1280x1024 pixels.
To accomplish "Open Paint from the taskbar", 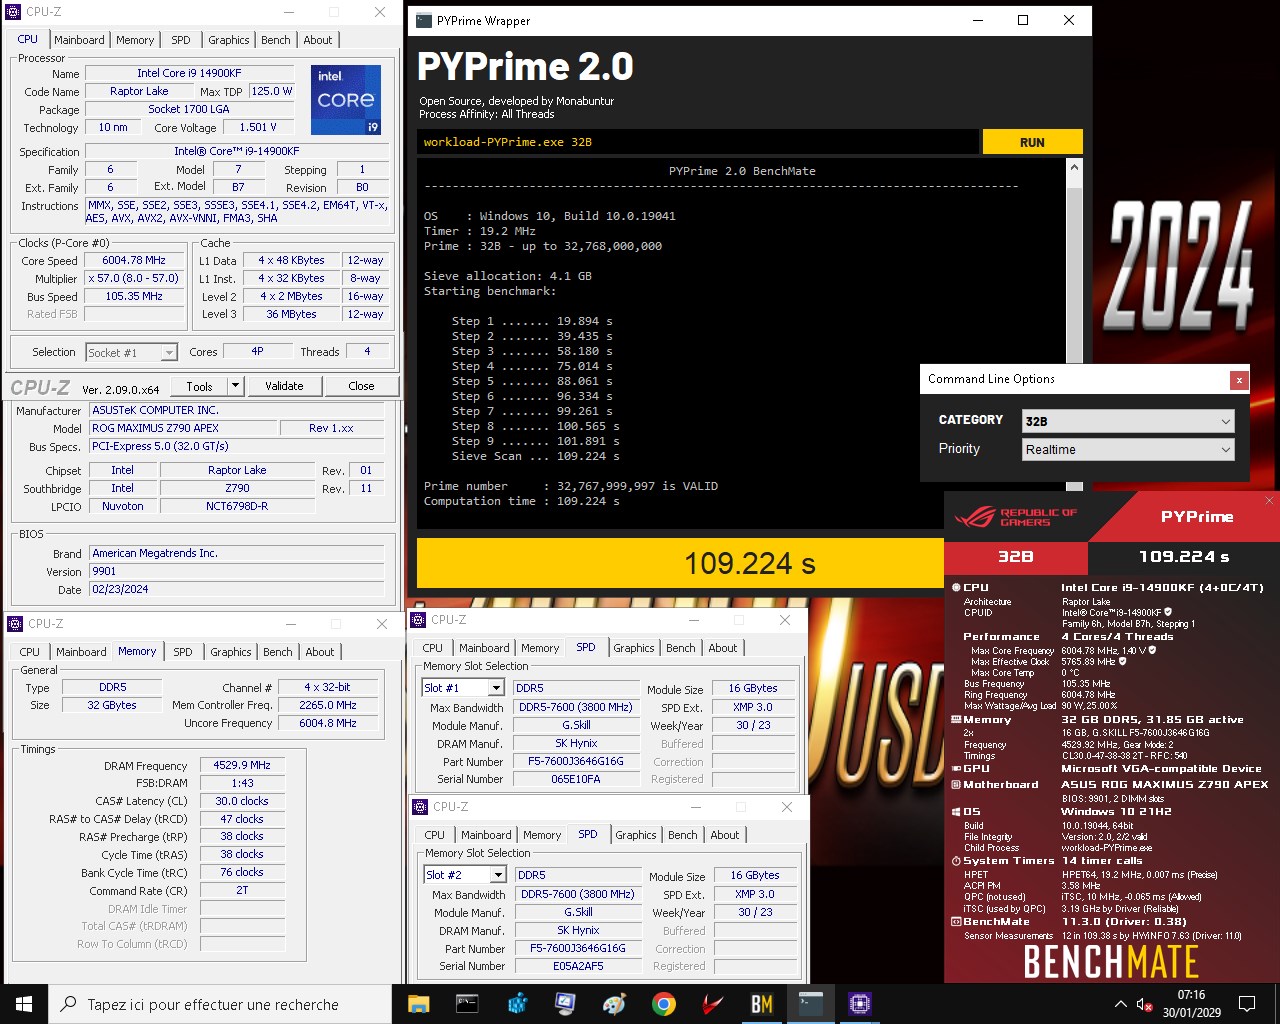I will pos(614,1004).
